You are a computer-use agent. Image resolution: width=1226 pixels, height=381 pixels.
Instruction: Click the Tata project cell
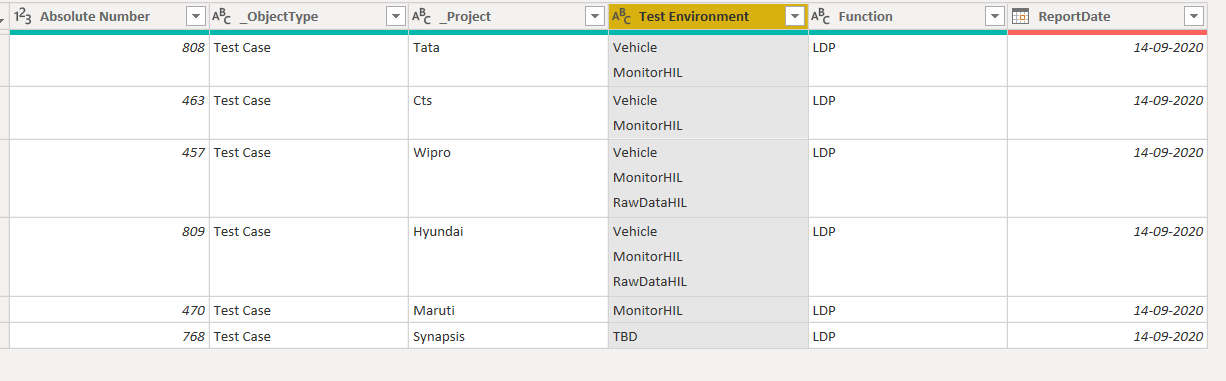[508, 60]
